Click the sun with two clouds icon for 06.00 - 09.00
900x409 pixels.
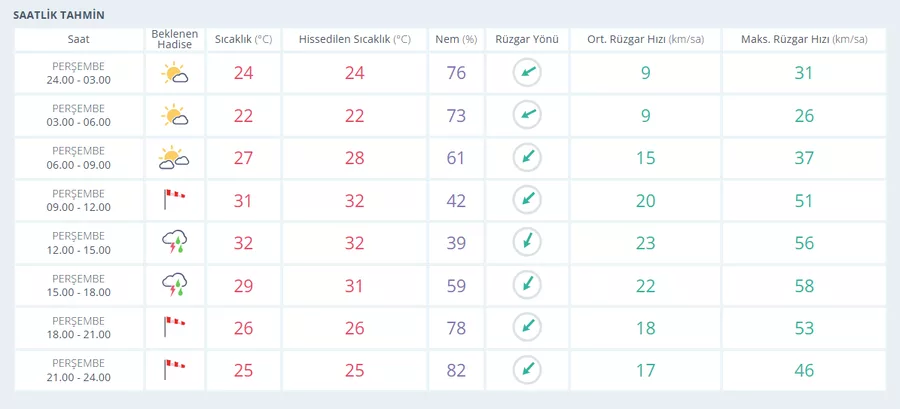[174, 158]
